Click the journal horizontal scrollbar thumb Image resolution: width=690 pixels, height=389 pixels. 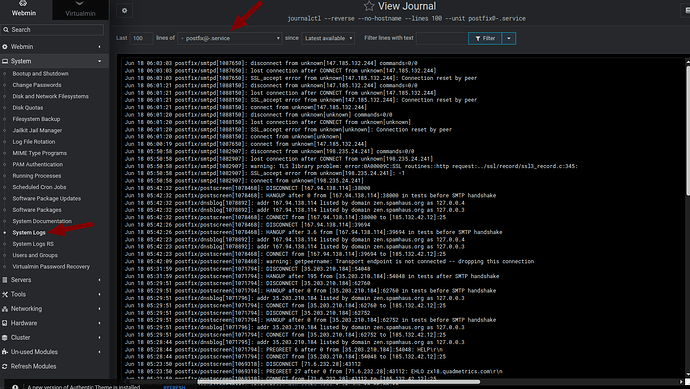(x=339, y=382)
